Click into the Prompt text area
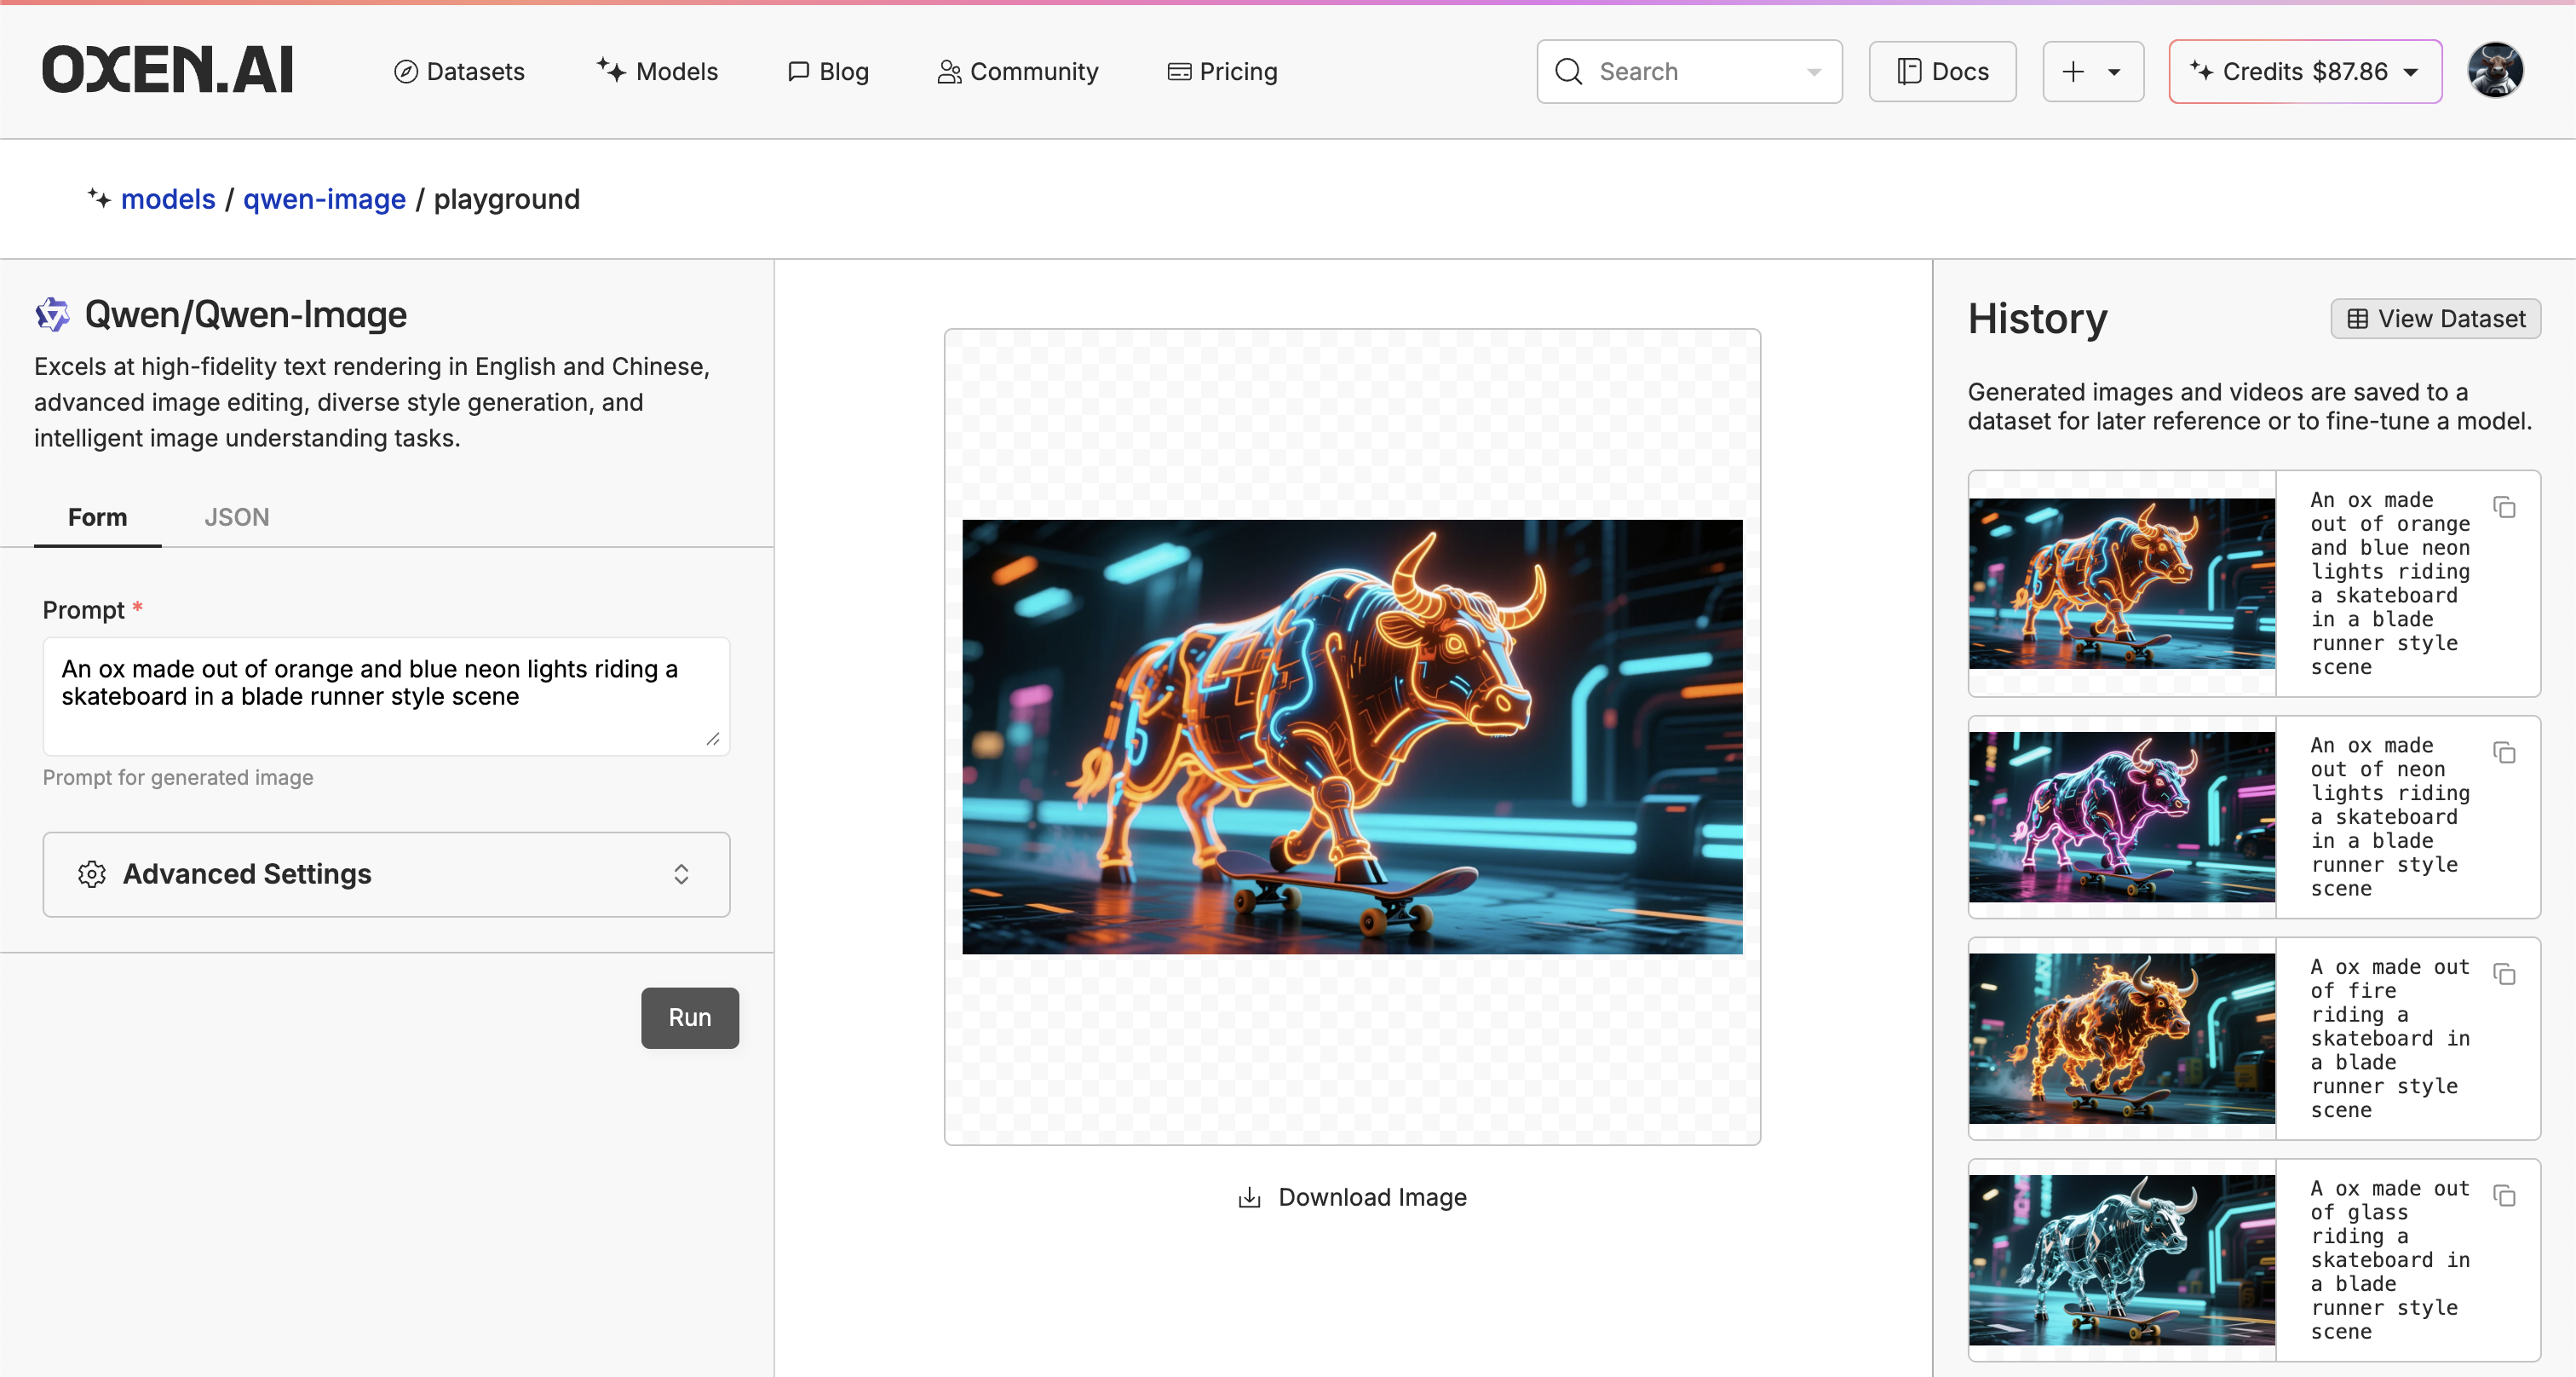Viewport: 2576px width, 1377px height. tap(385, 695)
